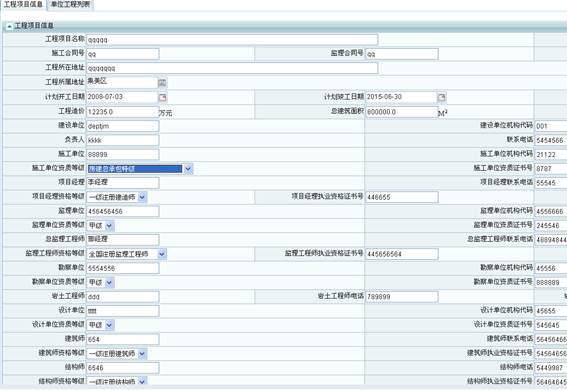Viewport: 567px width, 390px height.
Task: Click the 项目经理联系电话 field
Action: (551, 183)
